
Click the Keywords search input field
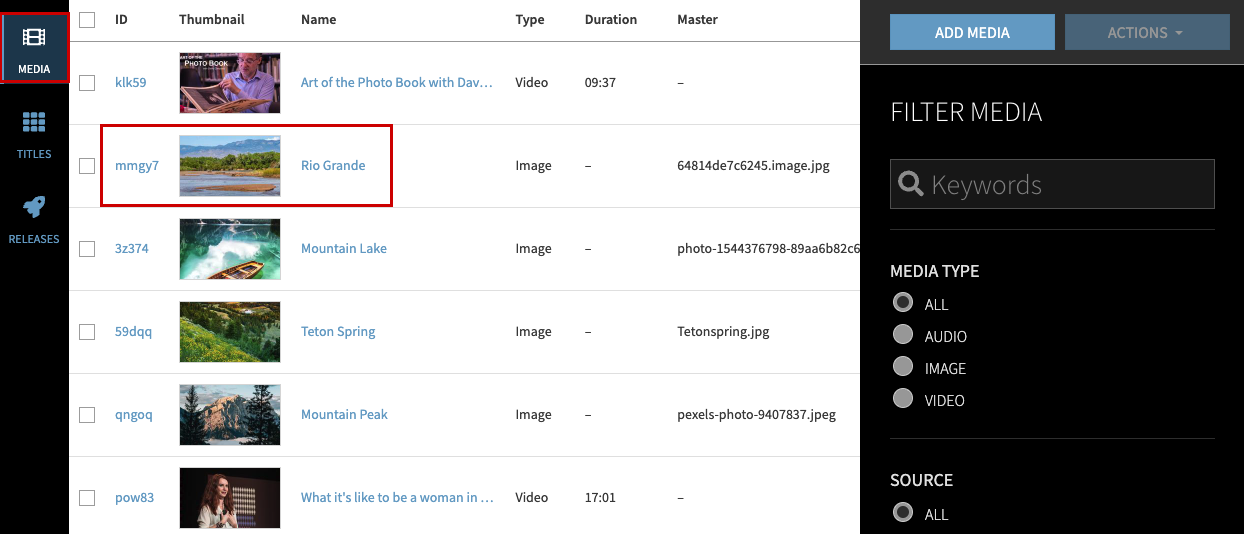[x=1052, y=184]
